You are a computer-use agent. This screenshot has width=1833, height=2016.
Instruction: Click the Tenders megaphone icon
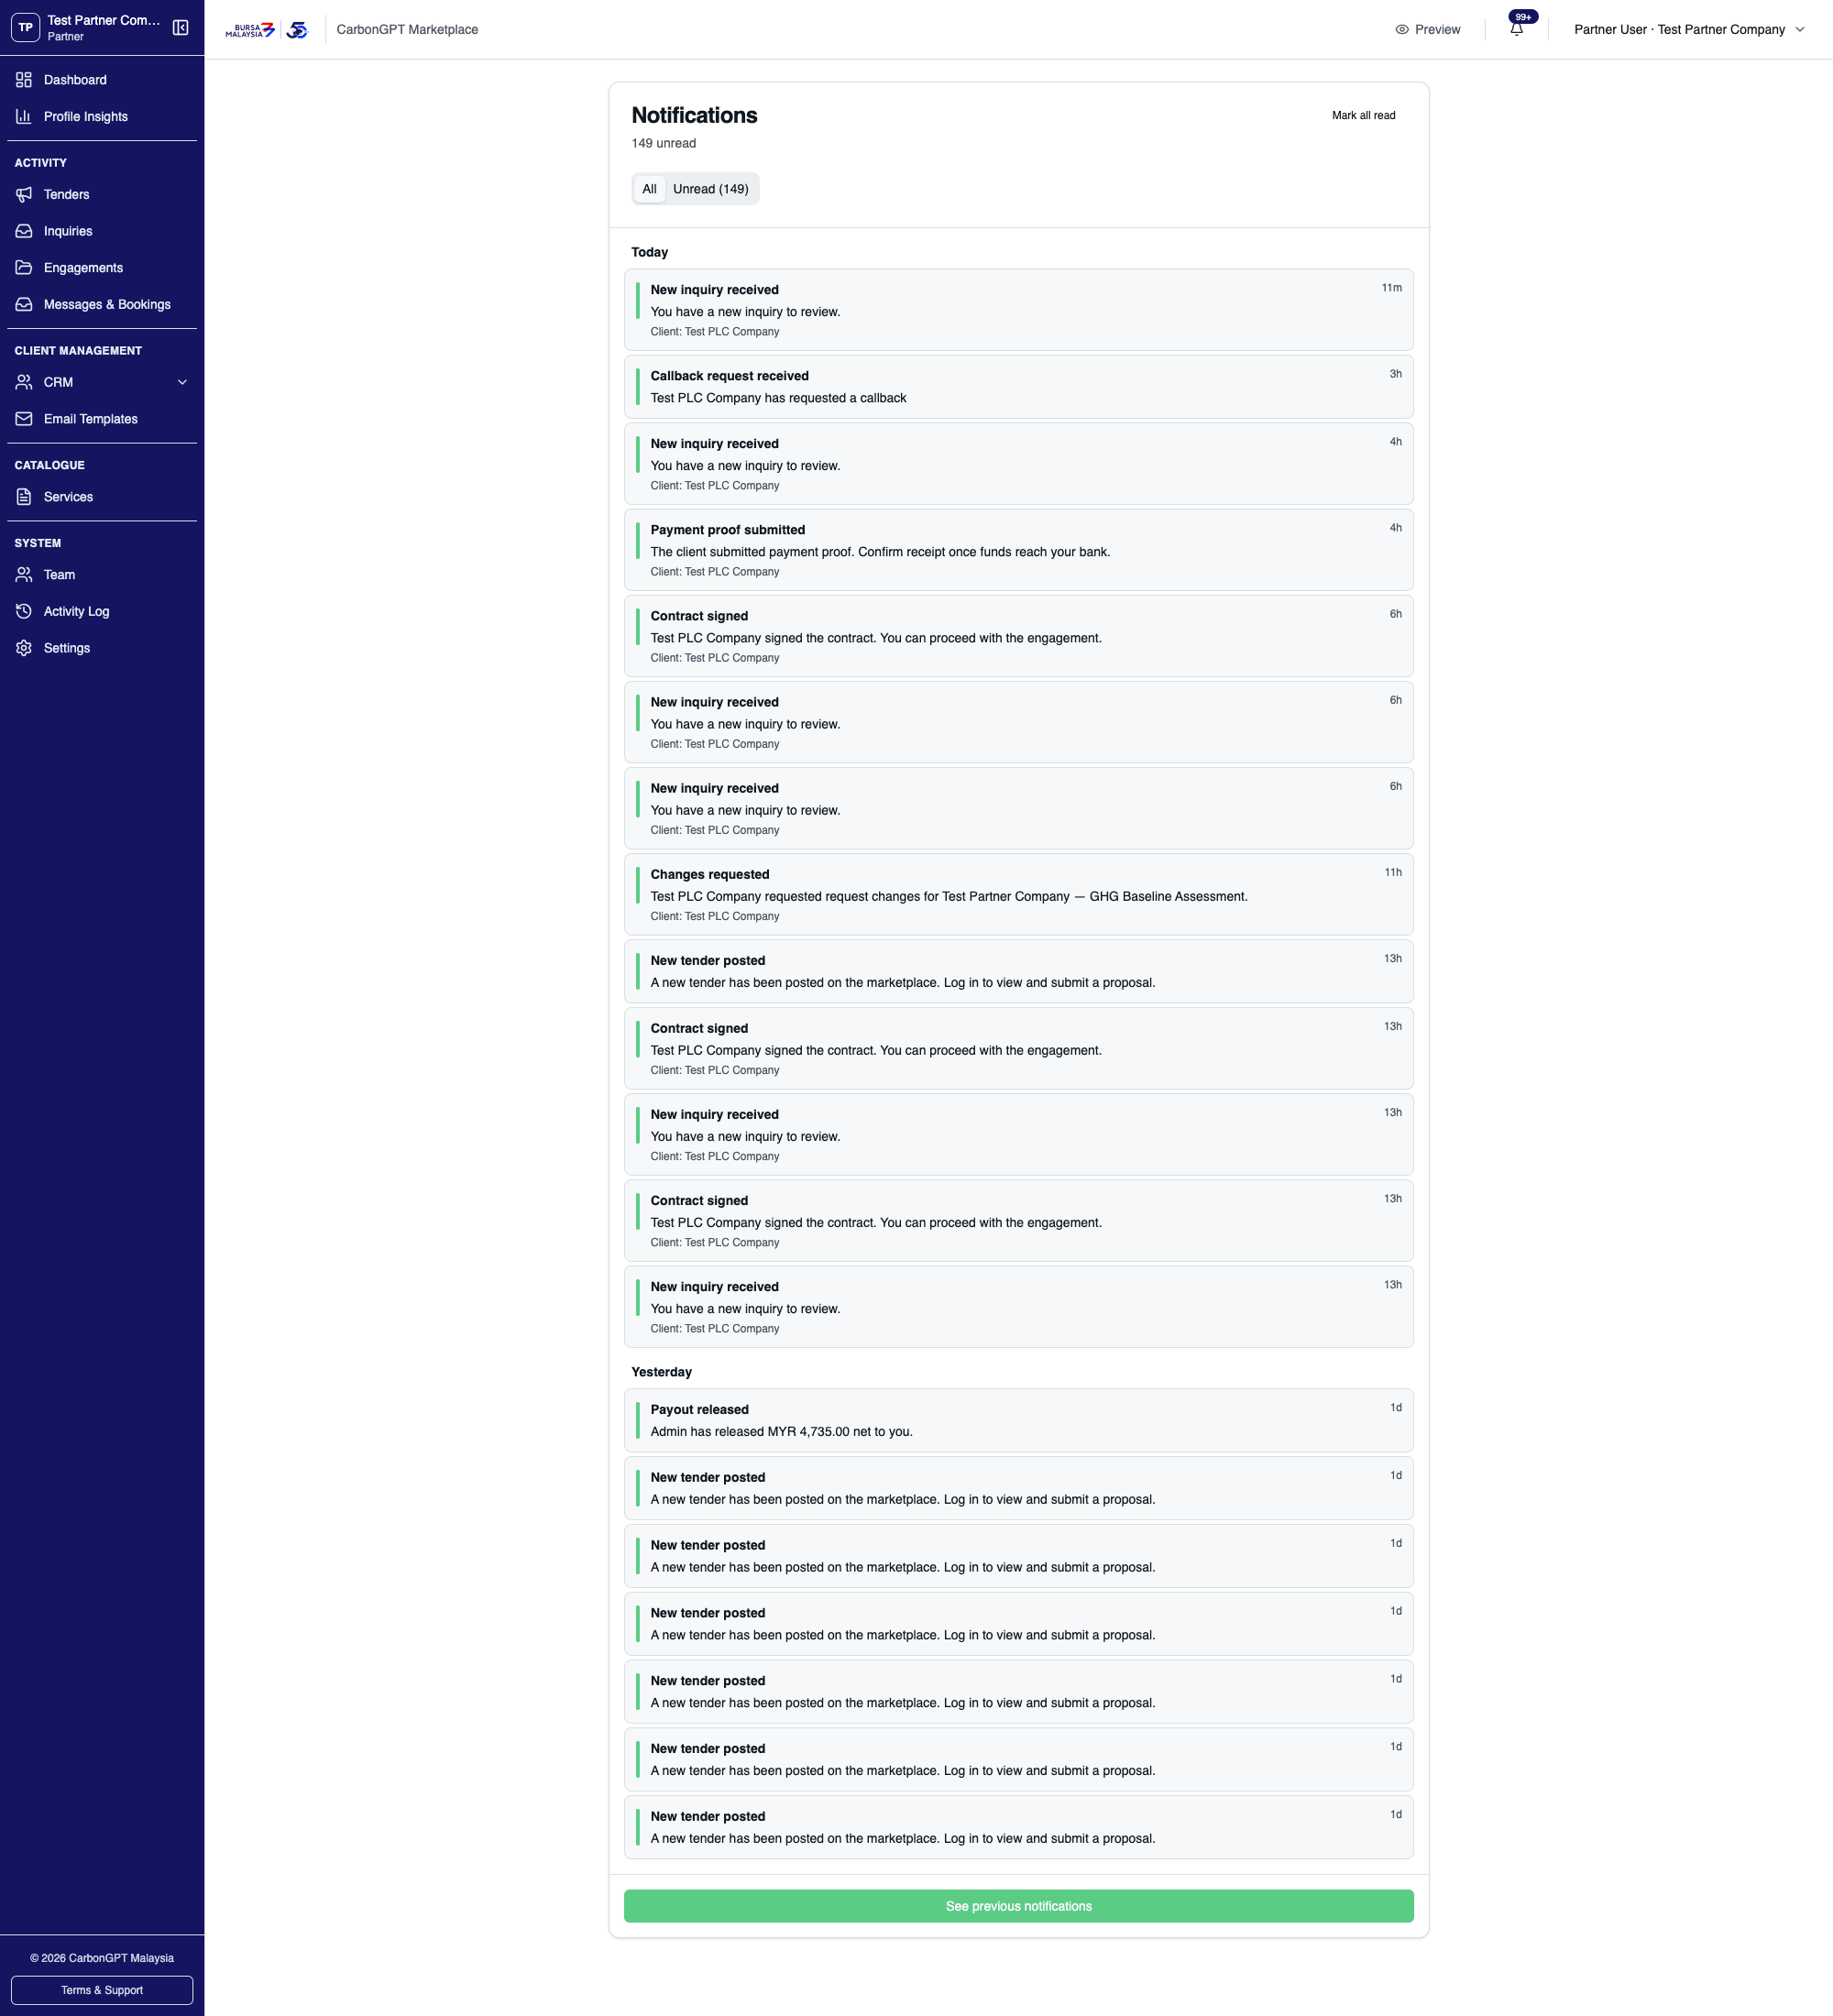[24, 194]
